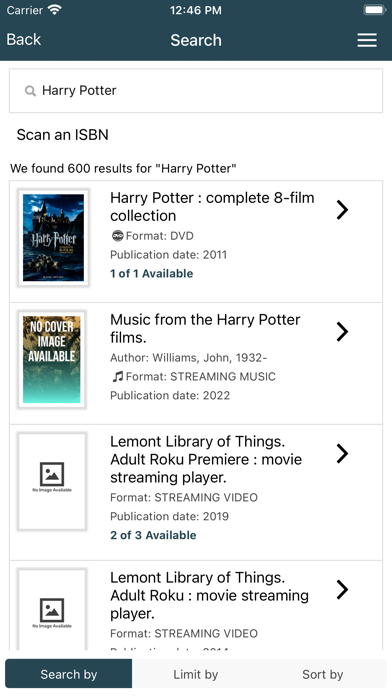The height and width of the screenshot is (696, 392).
Task: Tap the 2 of 3 Available link
Action: point(153,535)
